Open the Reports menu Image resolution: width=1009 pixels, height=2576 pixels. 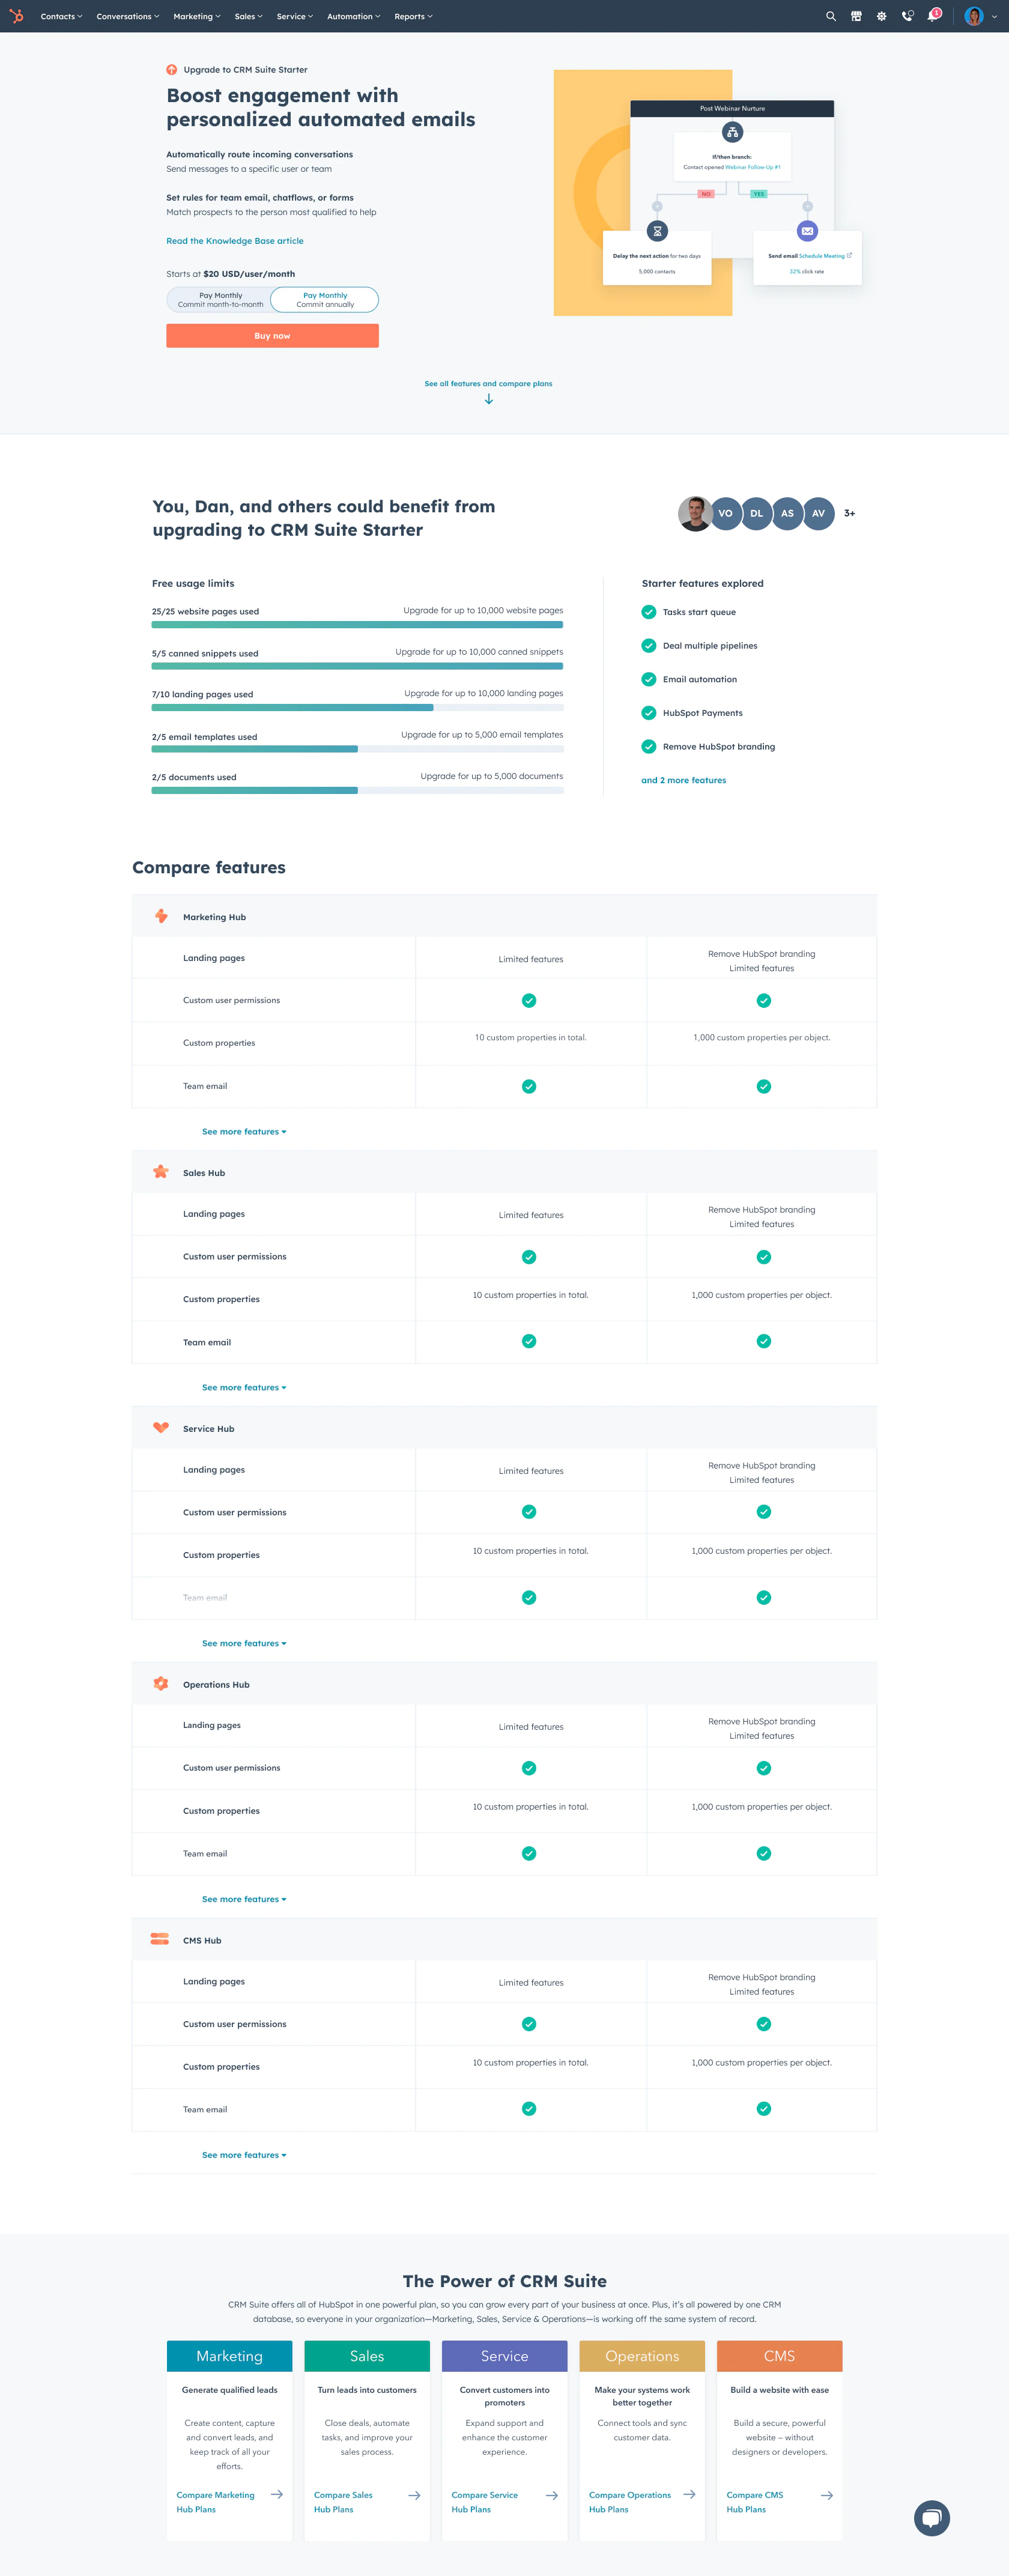[413, 16]
